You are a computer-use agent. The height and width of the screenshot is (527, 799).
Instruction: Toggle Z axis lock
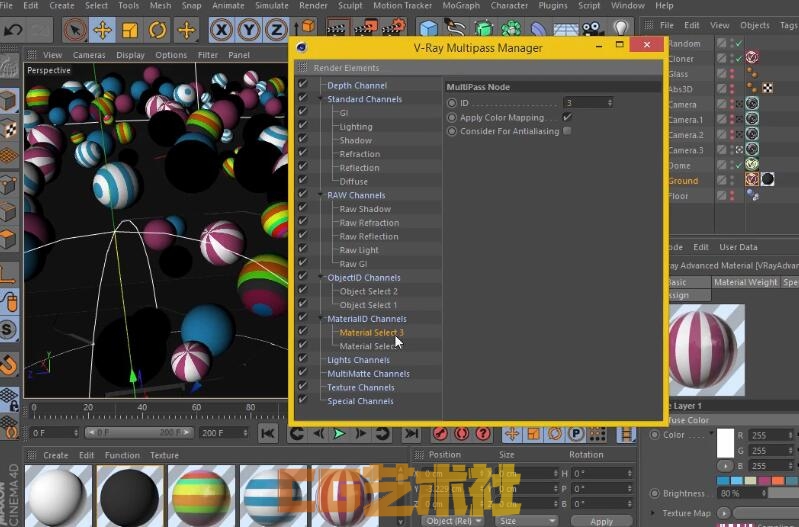point(276,30)
